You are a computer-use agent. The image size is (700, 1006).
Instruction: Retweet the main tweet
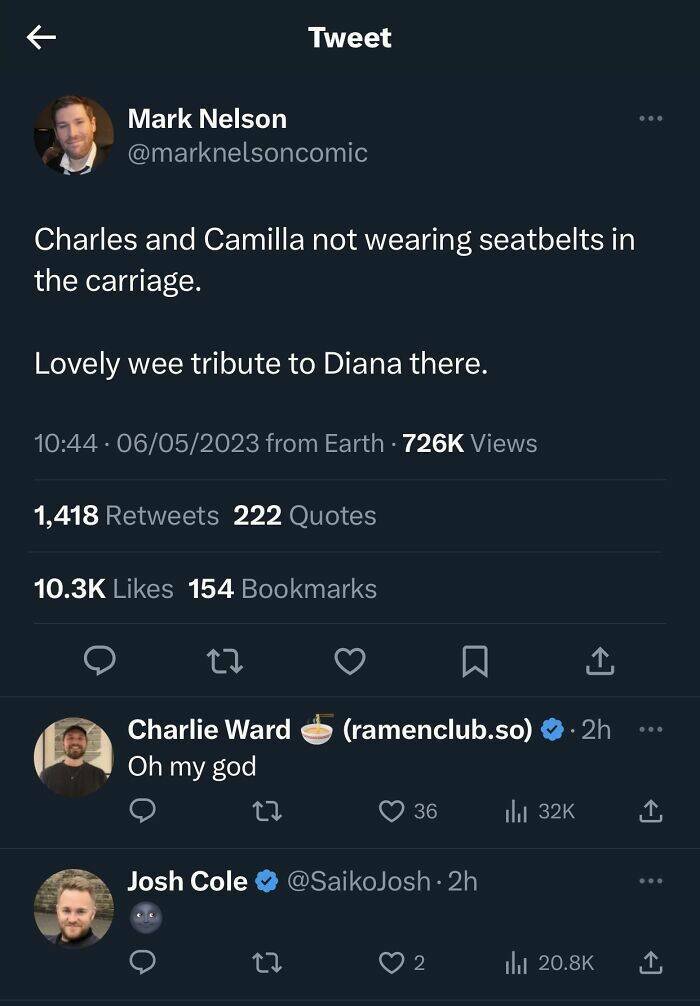[x=225, y=661]
